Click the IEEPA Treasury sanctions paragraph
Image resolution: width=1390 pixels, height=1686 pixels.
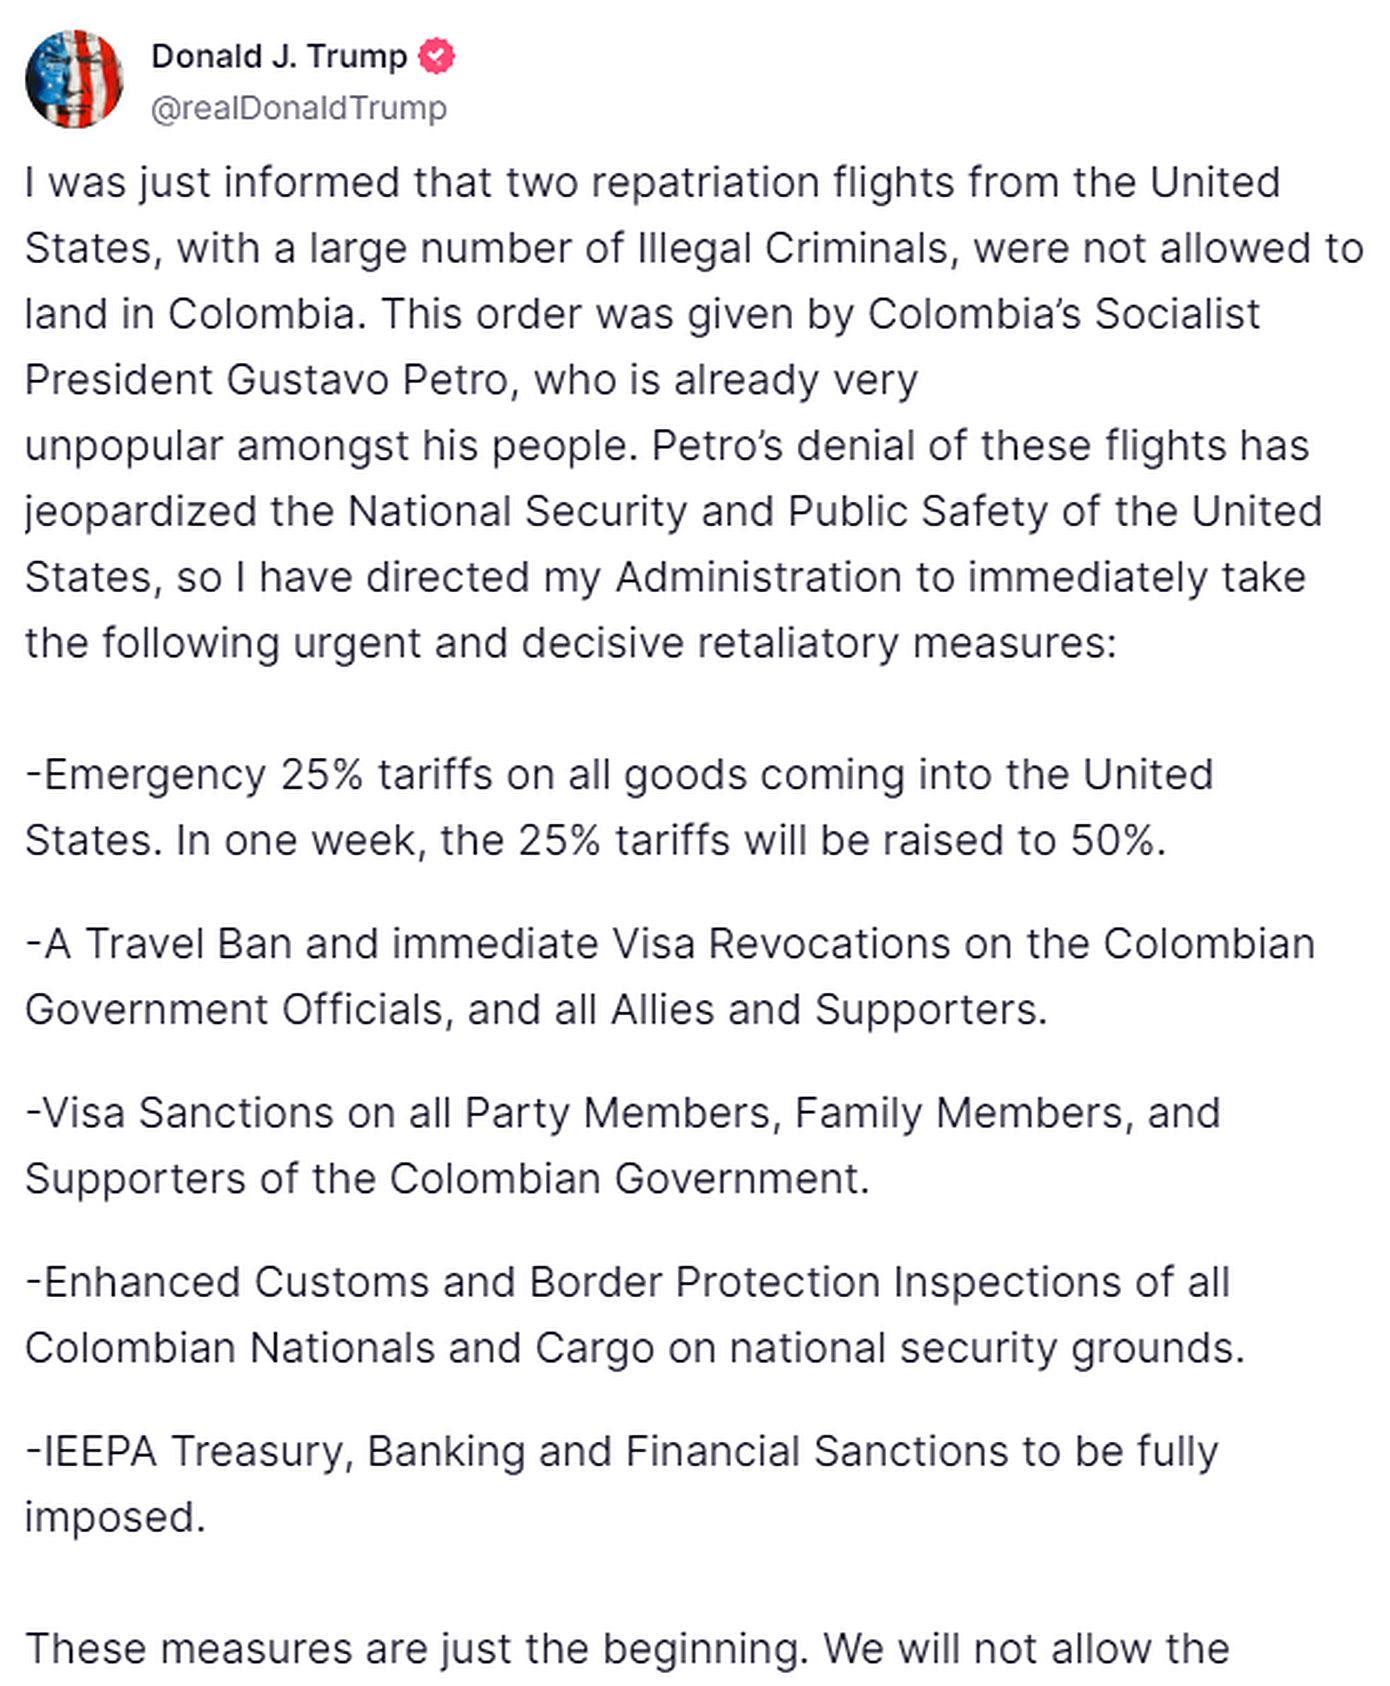tap(620, 1483)
